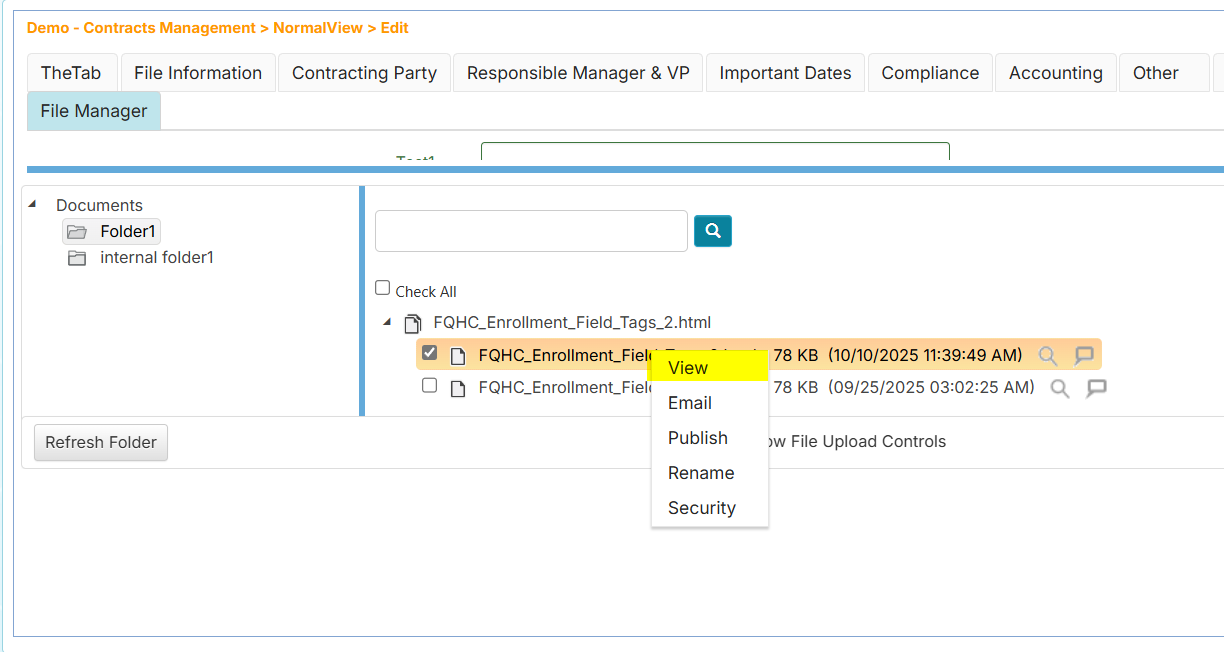Click comment icon on 10/10/2025 file version
The image size is (1224, 652).
click(1084, 356)
